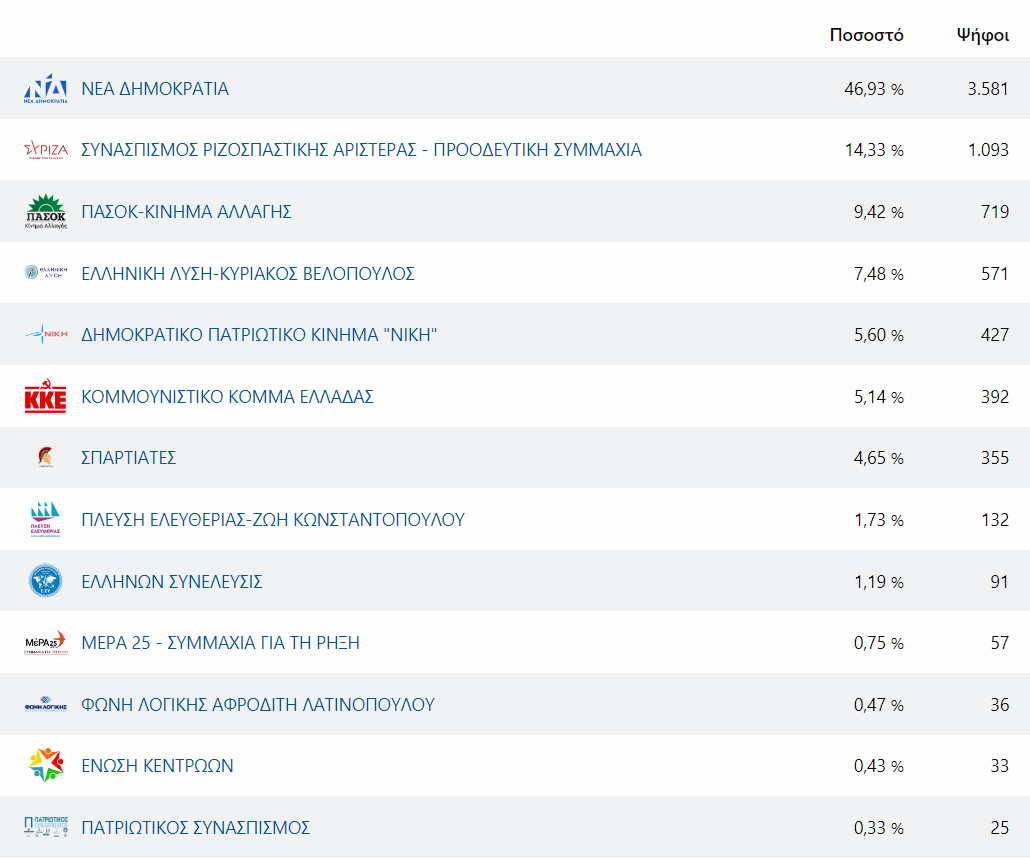Click the ΣΥΡΙΖΑ party logo
The width and height of the screenshot is (1030, 859).
tap(45, 150)
